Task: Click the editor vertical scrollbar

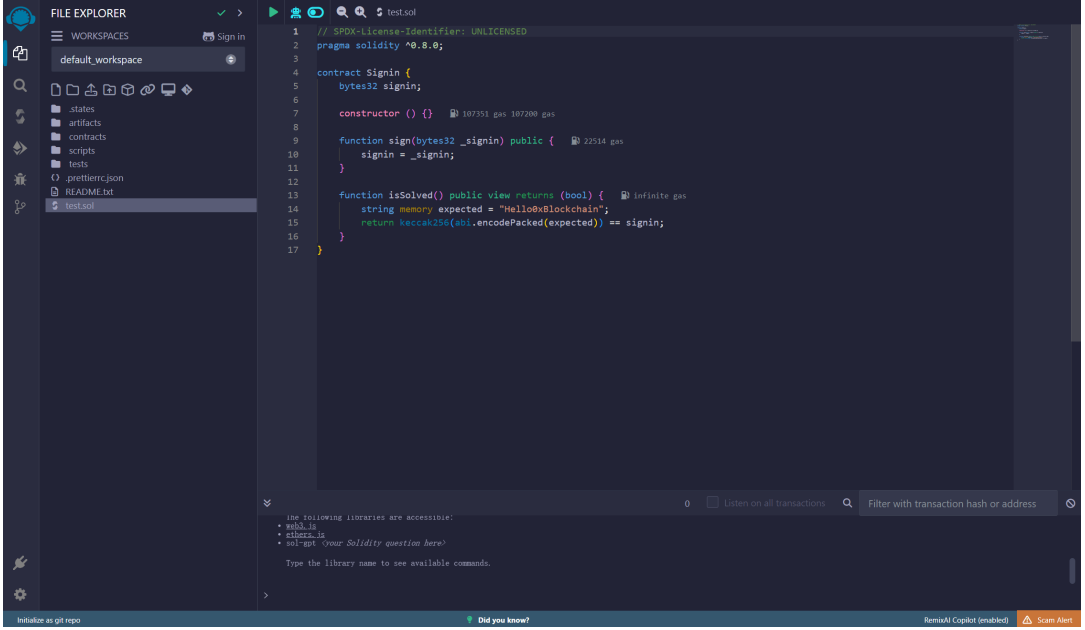Action: pos(1075,183)
